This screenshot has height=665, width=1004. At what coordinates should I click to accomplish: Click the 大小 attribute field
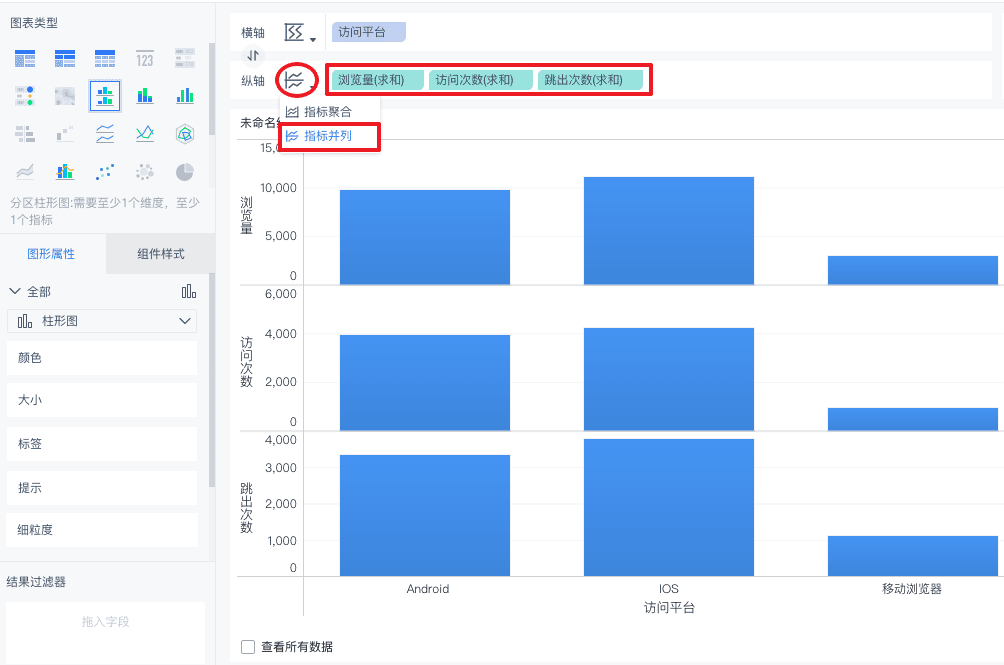[x=102, y=400]
